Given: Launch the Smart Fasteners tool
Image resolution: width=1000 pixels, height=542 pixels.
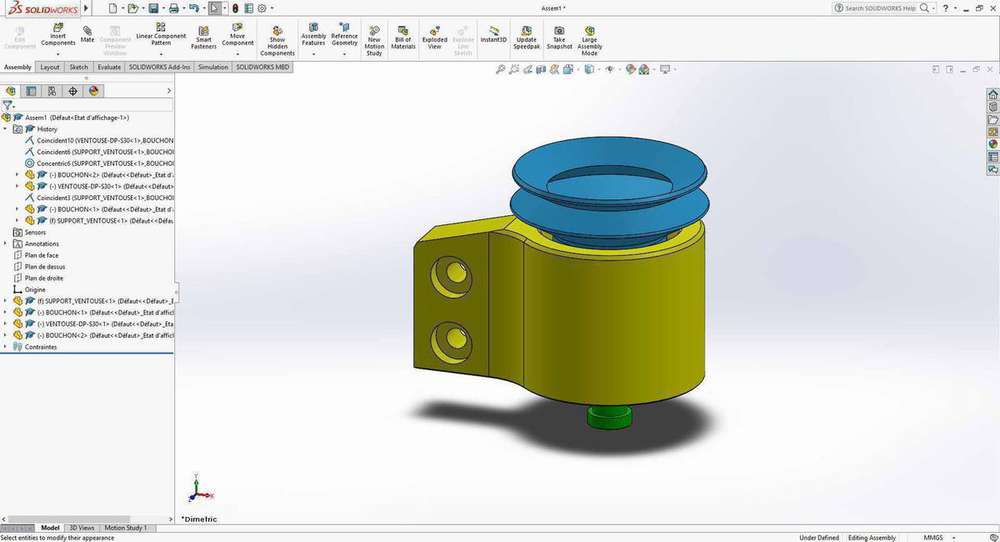Looking at the screenshot, I should tap(203, 38).
